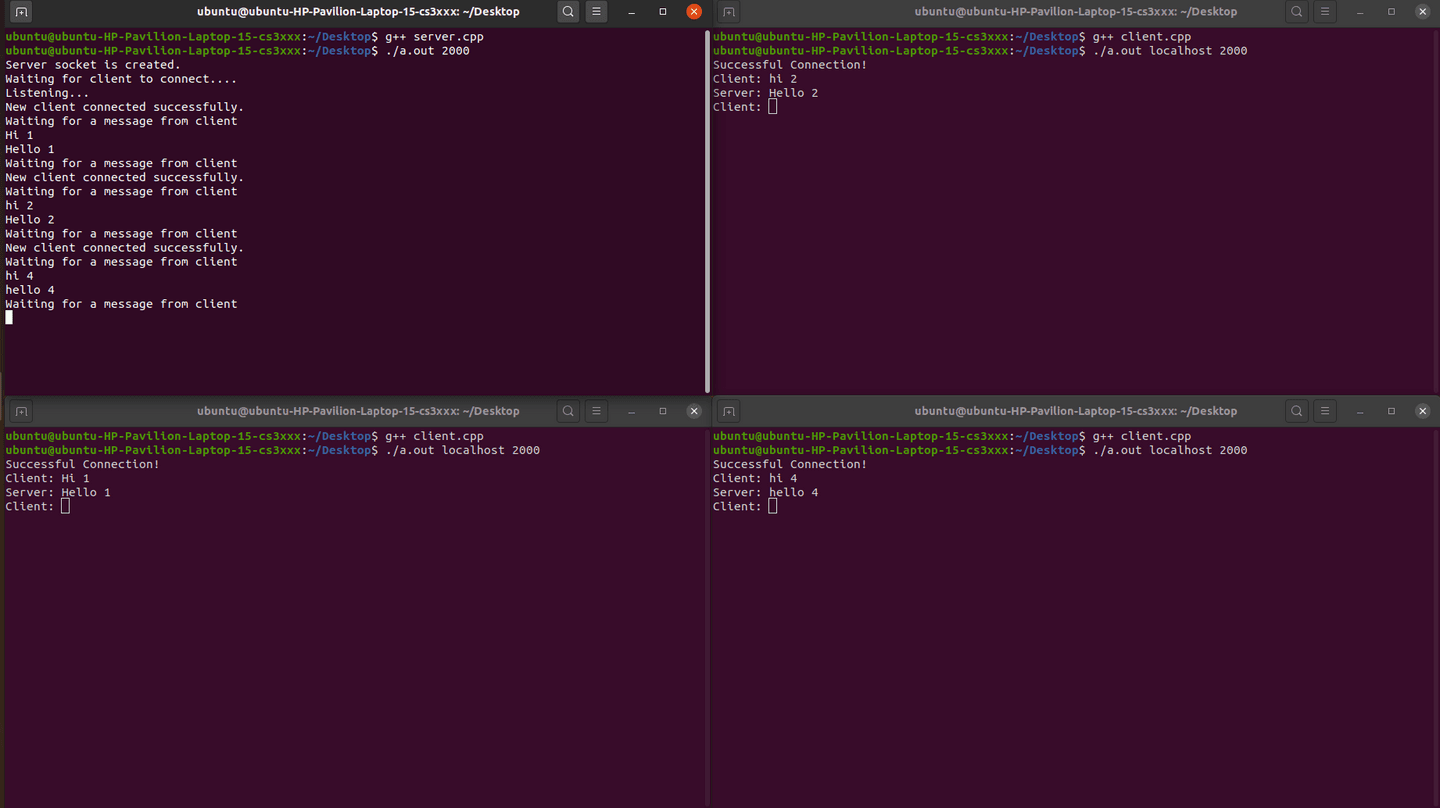
Task: Minimize the 'hi 2' client terminal
Action: click(x=1359, y=12)
